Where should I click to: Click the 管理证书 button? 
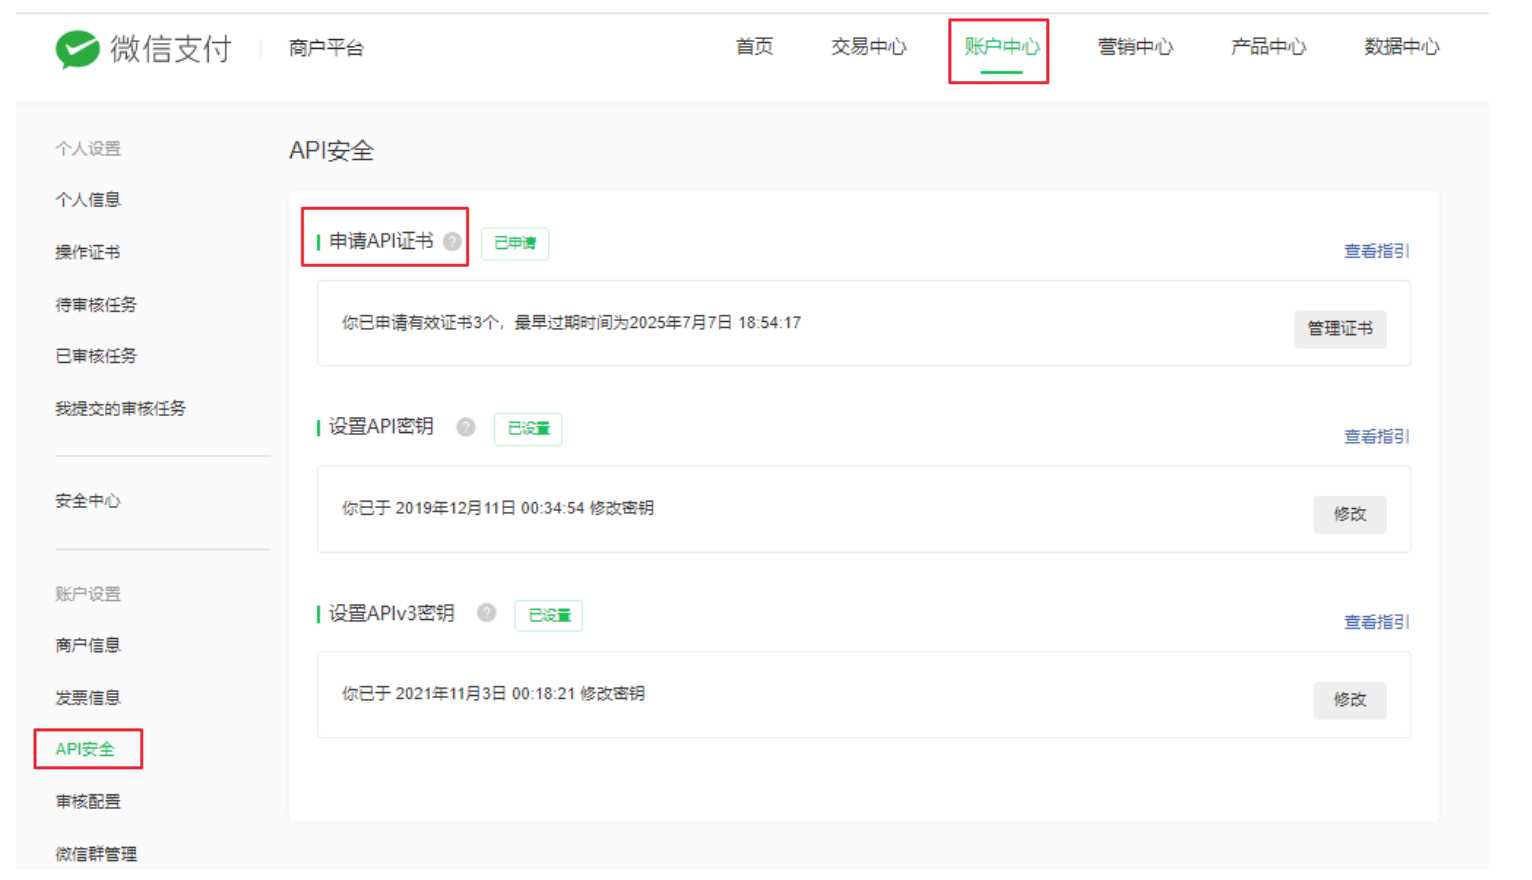(1340, 329)
